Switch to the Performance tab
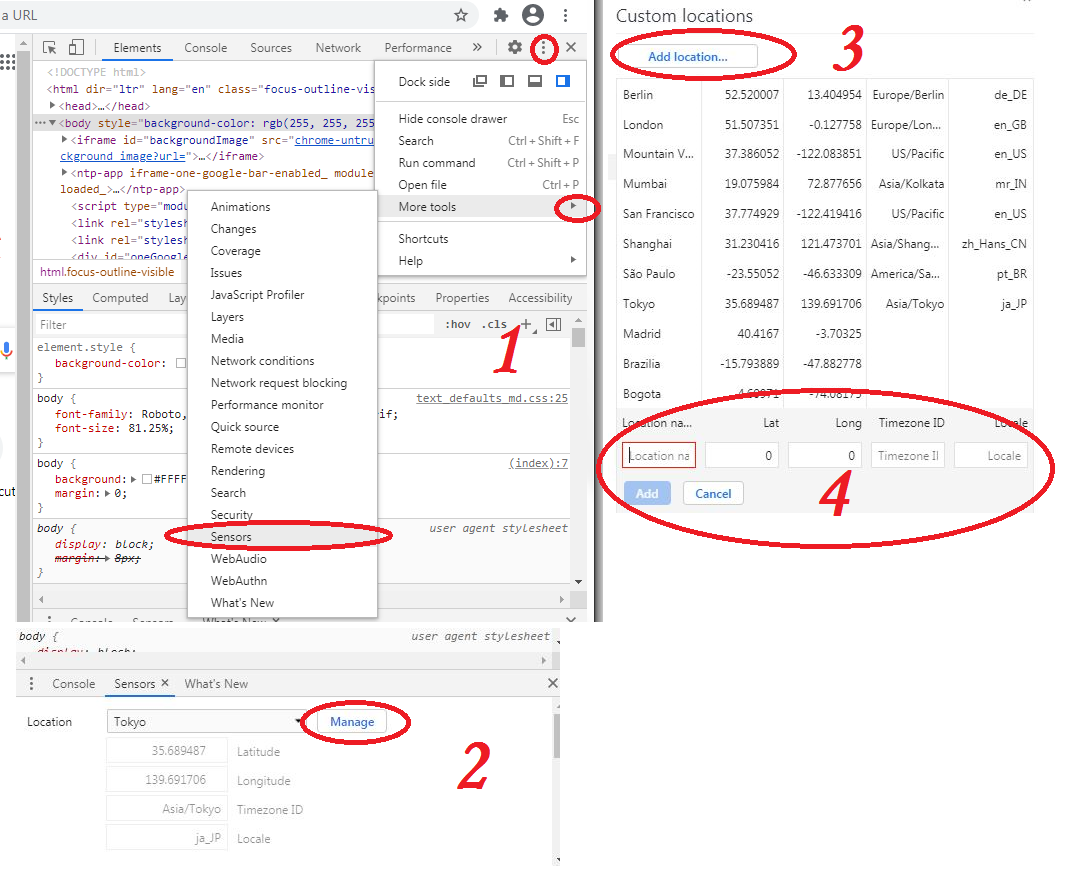Viewport: 1088px width, 869px height. point(418,47)
